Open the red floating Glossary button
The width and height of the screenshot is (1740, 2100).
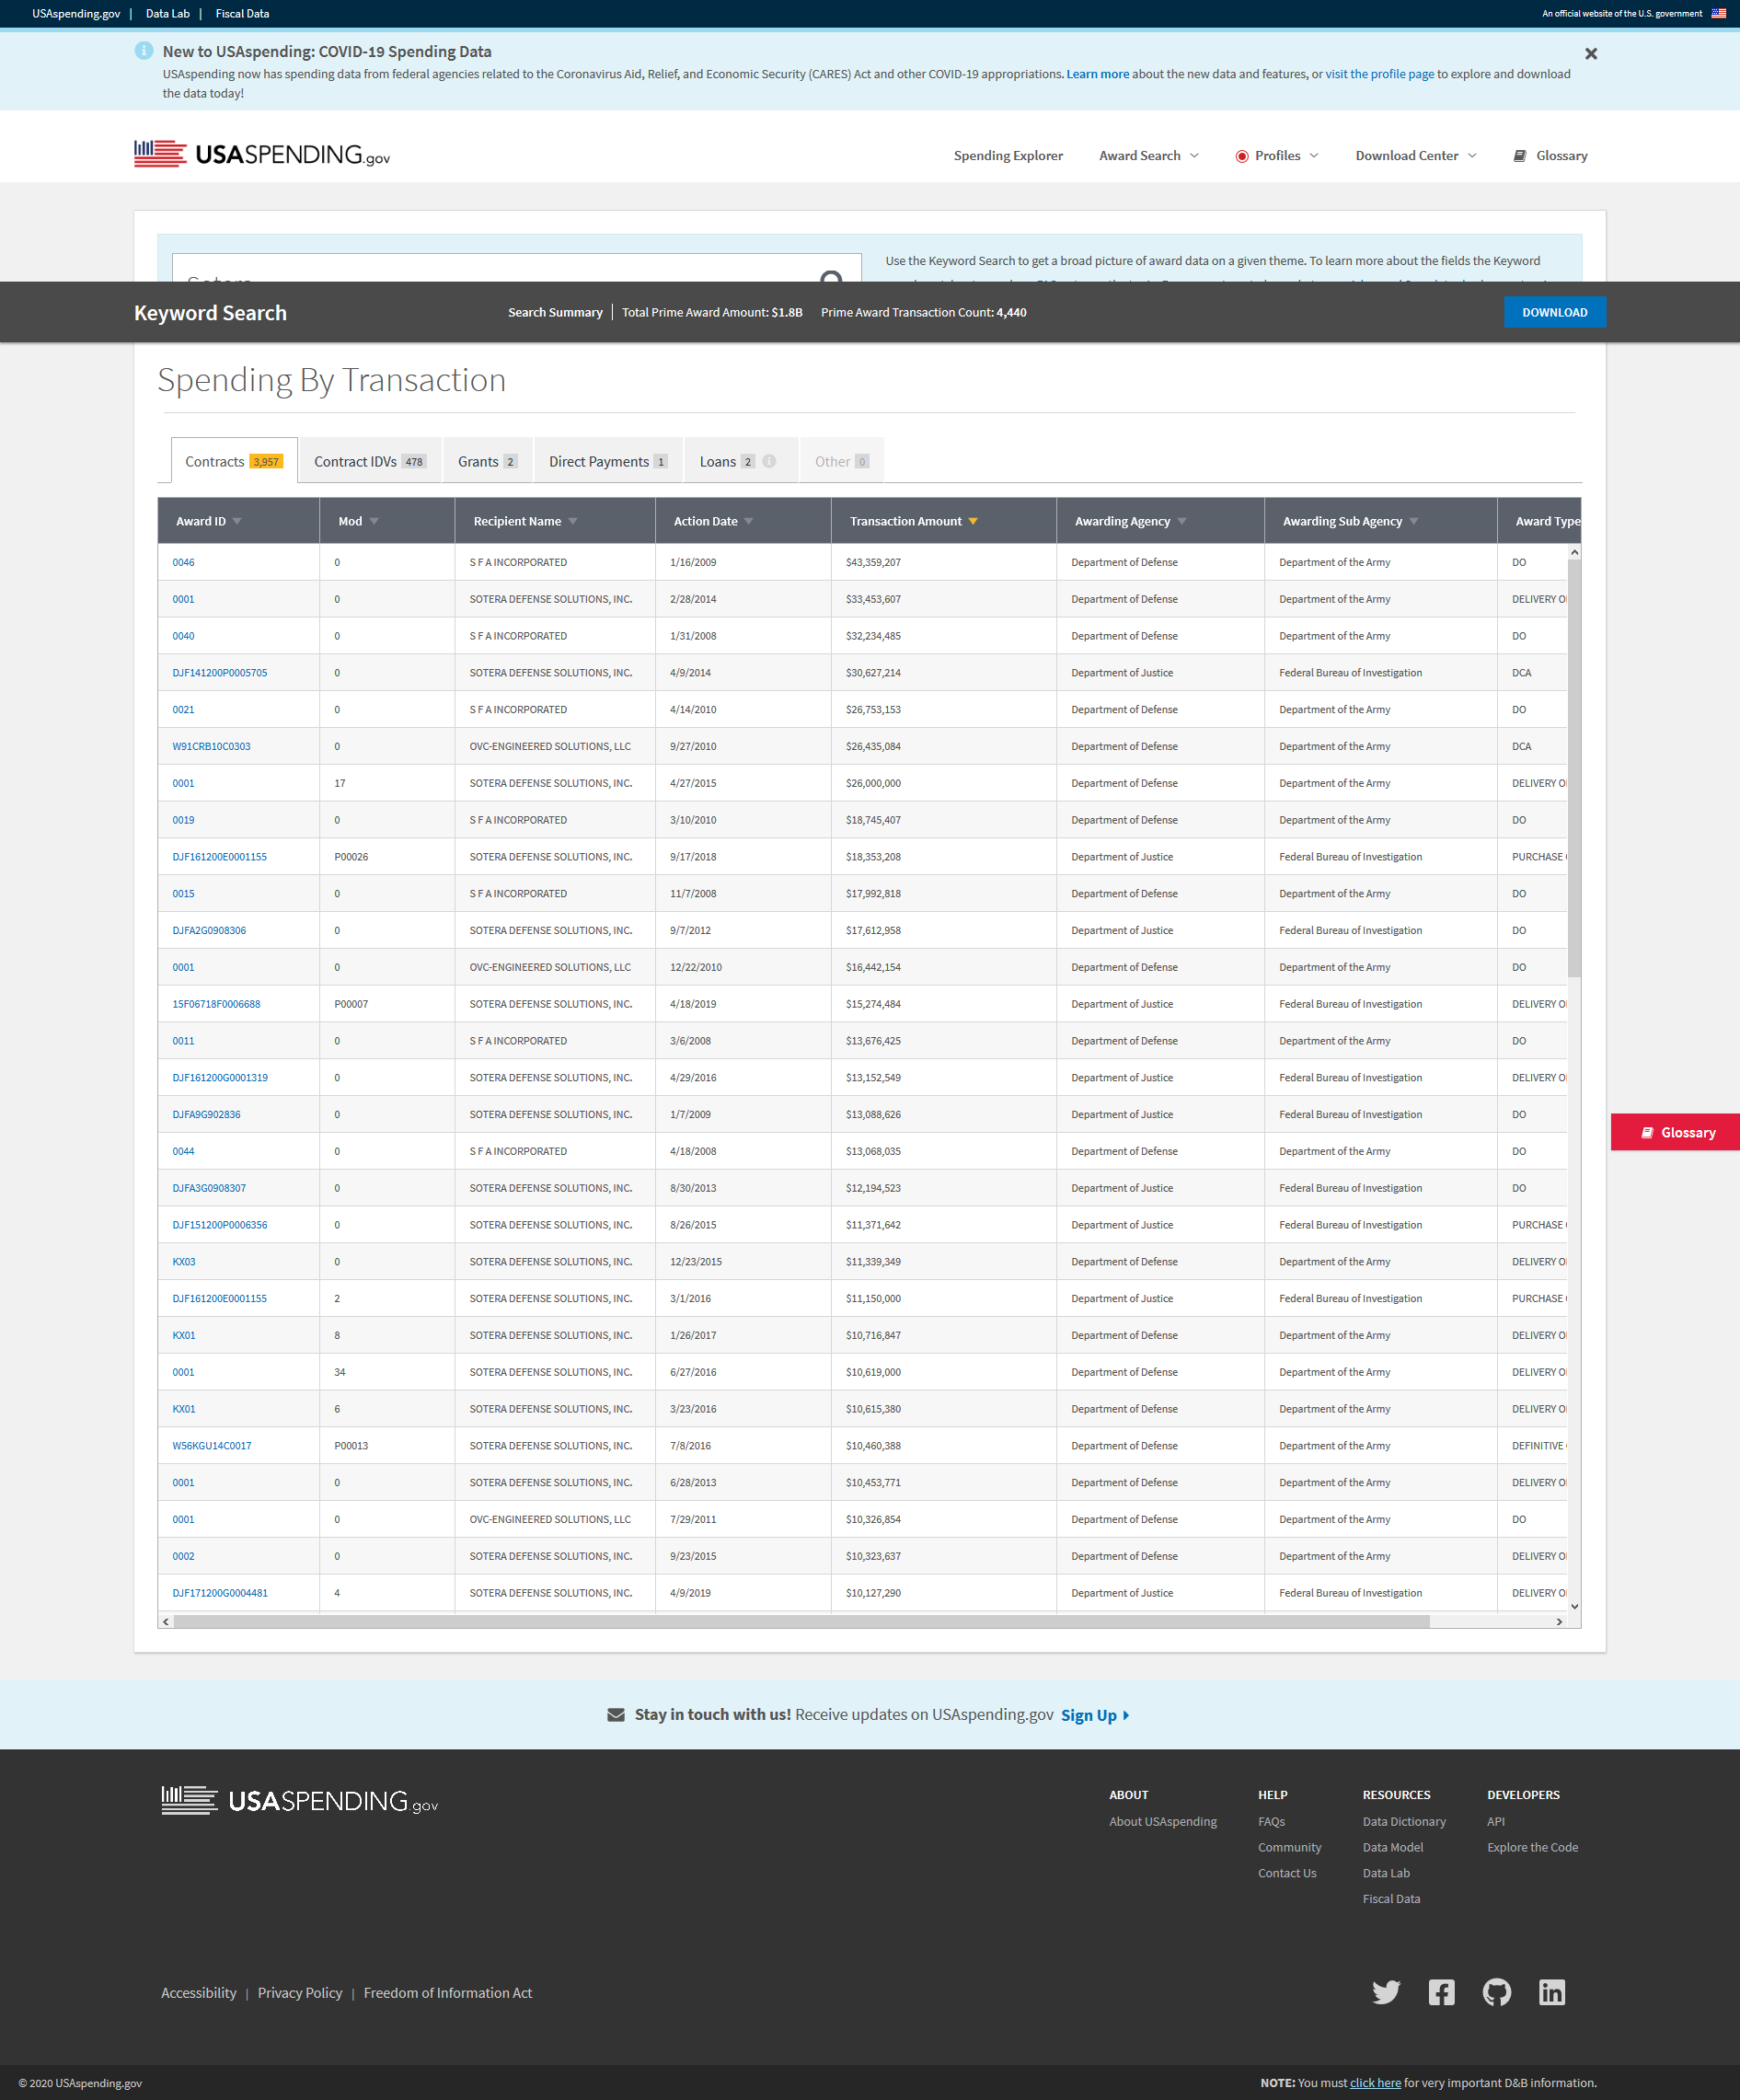coord(1675,1132)
